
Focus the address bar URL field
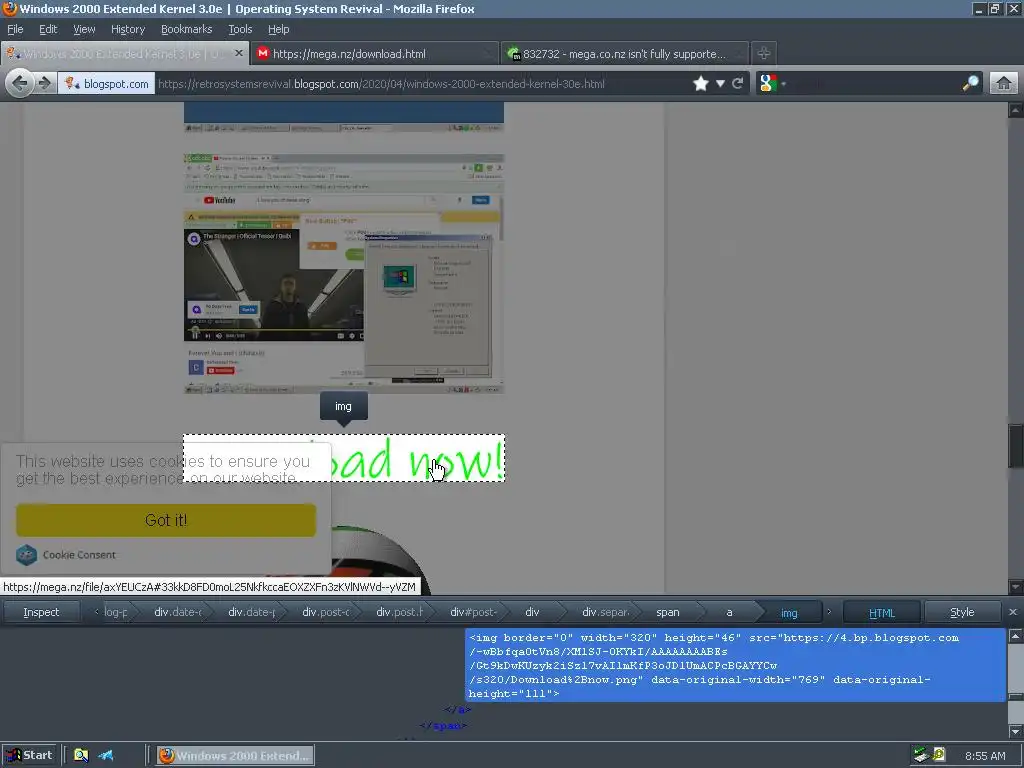click(x=423, y=84)
